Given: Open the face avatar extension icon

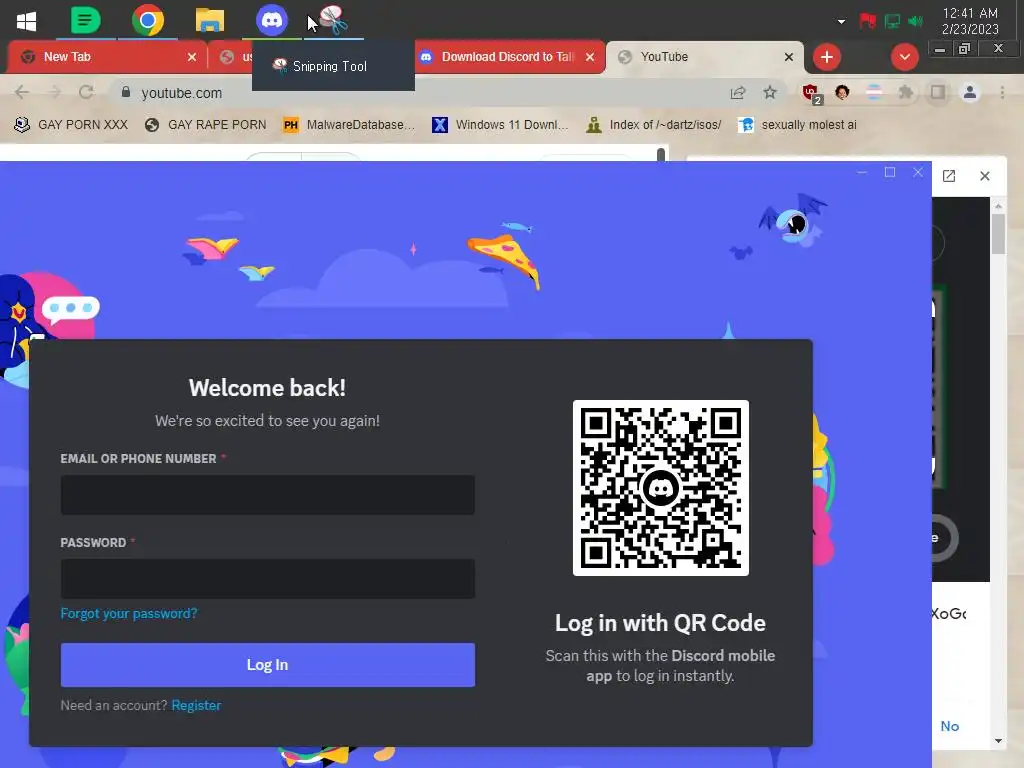Looking at the screenshot, I should [x=842, y=92].
